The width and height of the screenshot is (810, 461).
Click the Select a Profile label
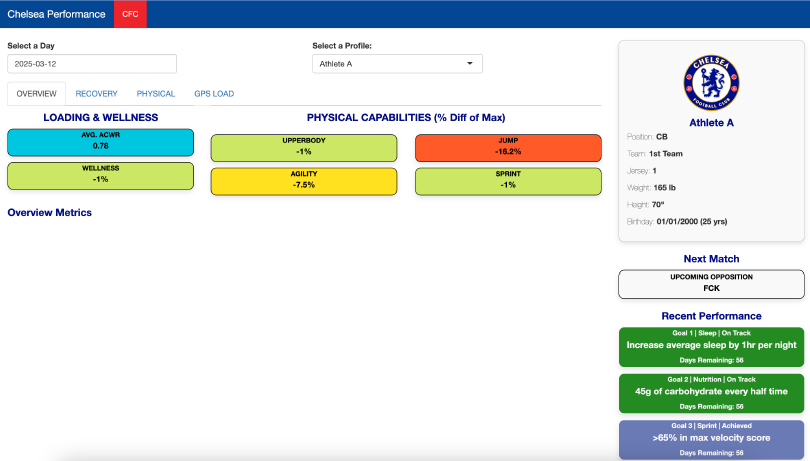pos(342,45)
